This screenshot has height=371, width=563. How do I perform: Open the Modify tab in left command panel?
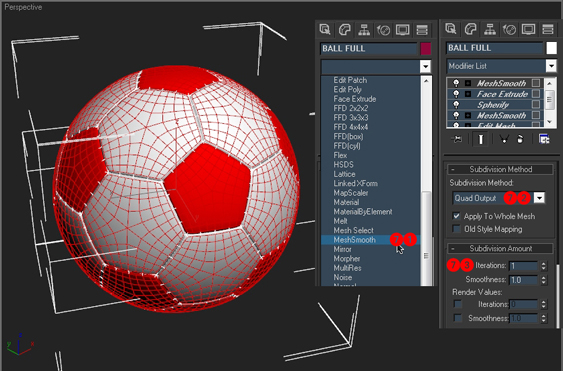(x=345, y=29)
